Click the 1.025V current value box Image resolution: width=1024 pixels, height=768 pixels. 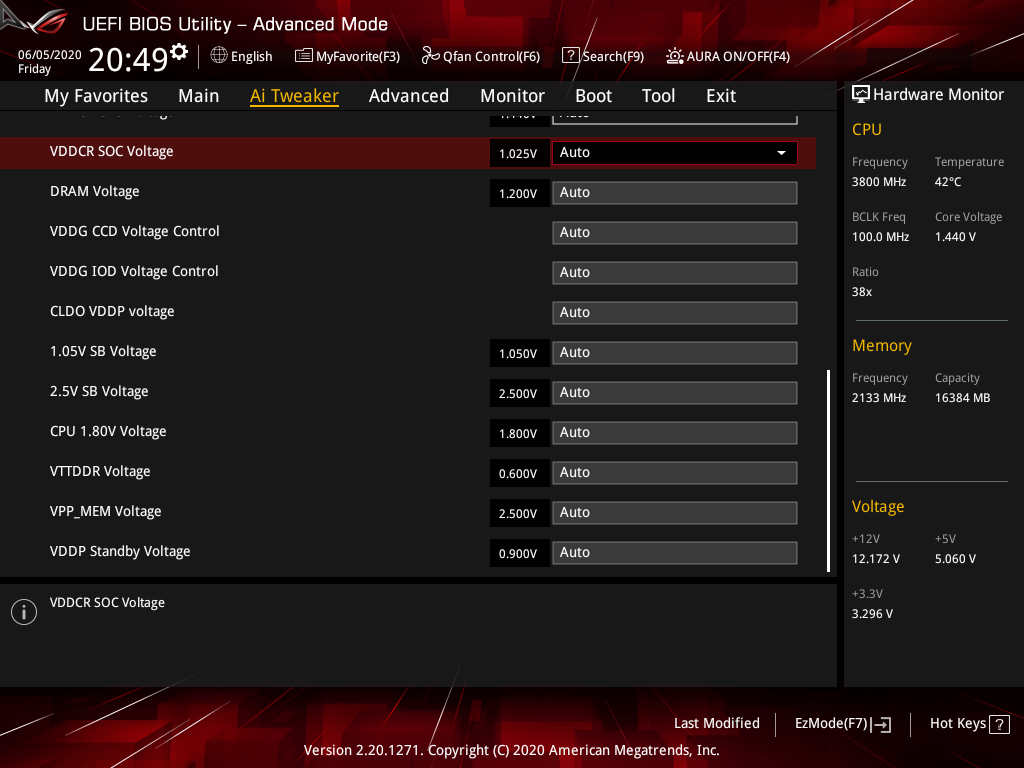[519, 153]
